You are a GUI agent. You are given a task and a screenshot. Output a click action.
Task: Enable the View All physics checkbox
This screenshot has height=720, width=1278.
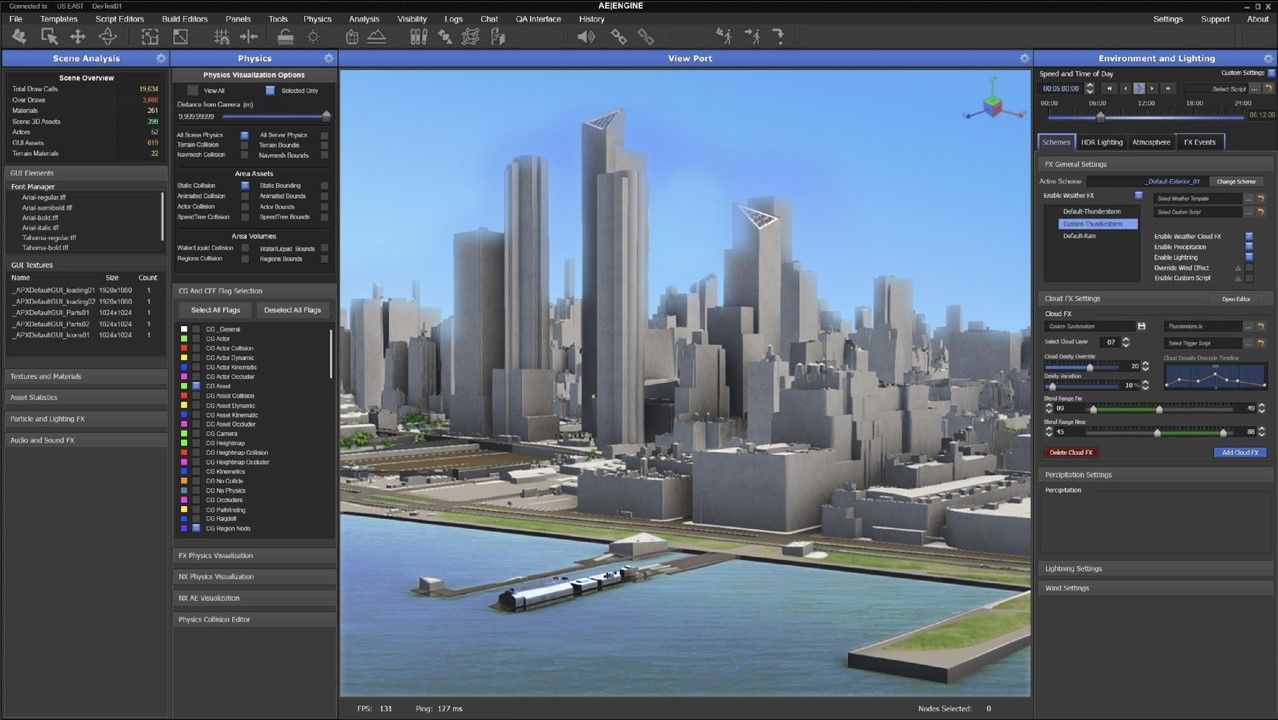[193, 90]
